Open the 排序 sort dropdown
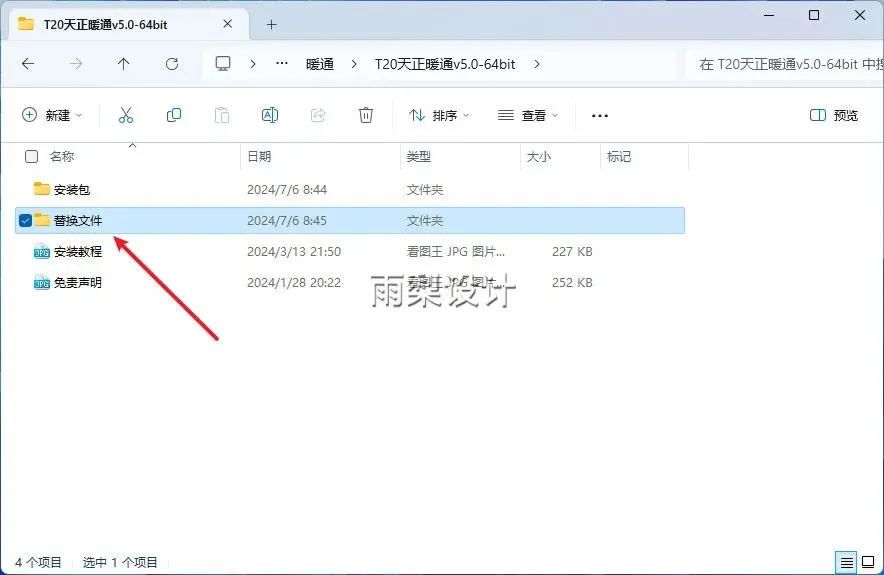The height and width of the screenshot is (575, 884). click(x=439, y=115)
